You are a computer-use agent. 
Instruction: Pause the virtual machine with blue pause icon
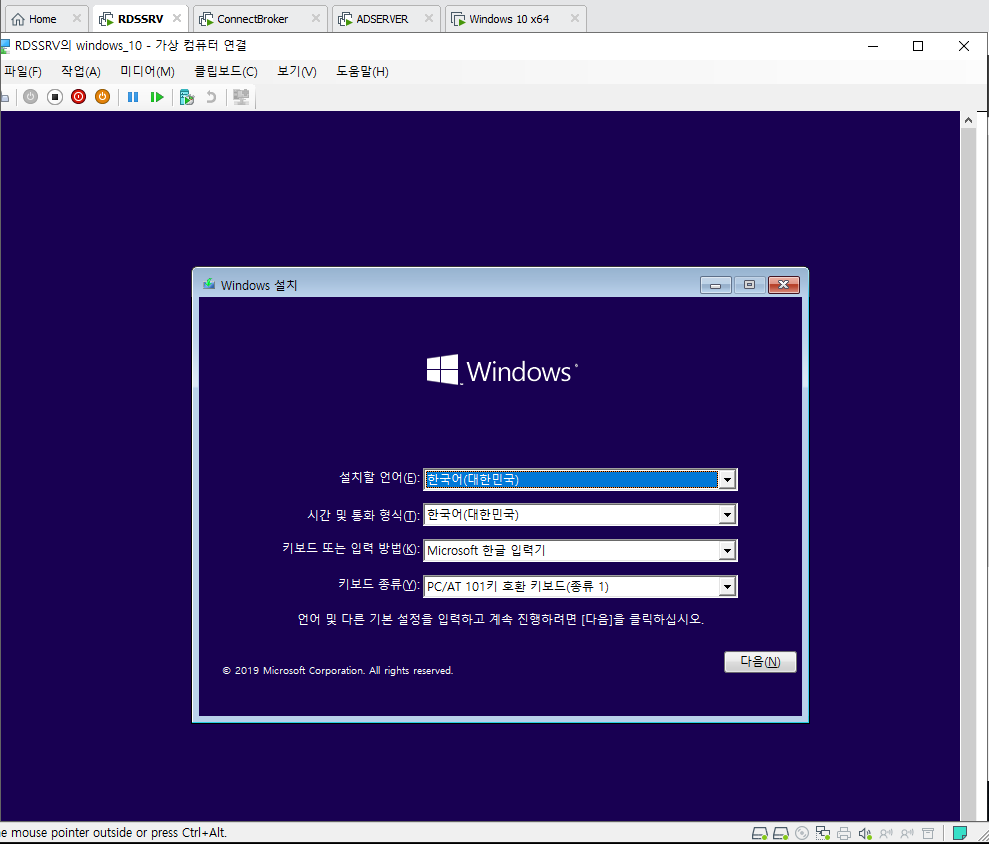click(132, 97)
